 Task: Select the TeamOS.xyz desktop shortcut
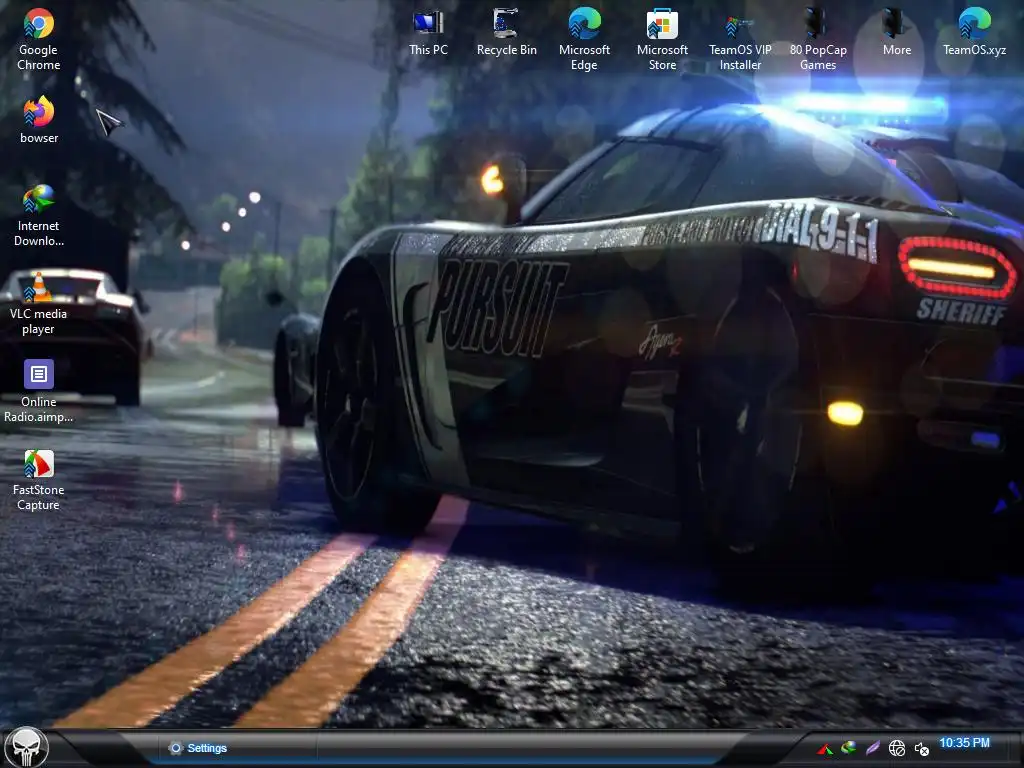[974, 33]
